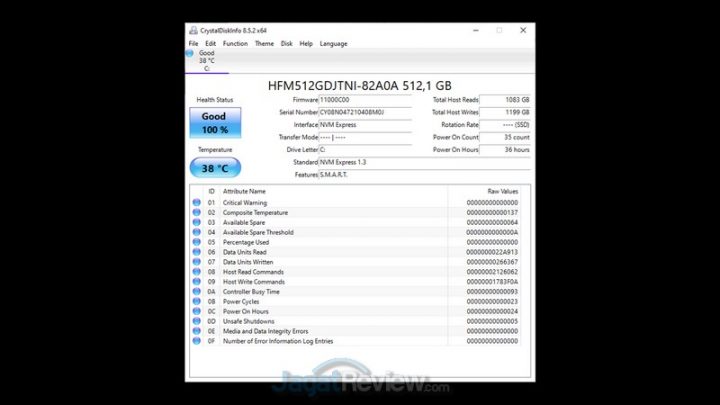Click the Transfer Mode field
Viewport: 720px width, 405px height.
tap(365, 137)
